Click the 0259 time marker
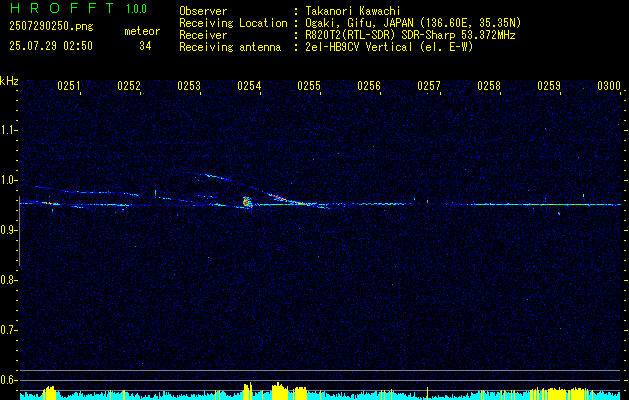The height and width of the screenshot is (400, 629). [x=549, y=86]
